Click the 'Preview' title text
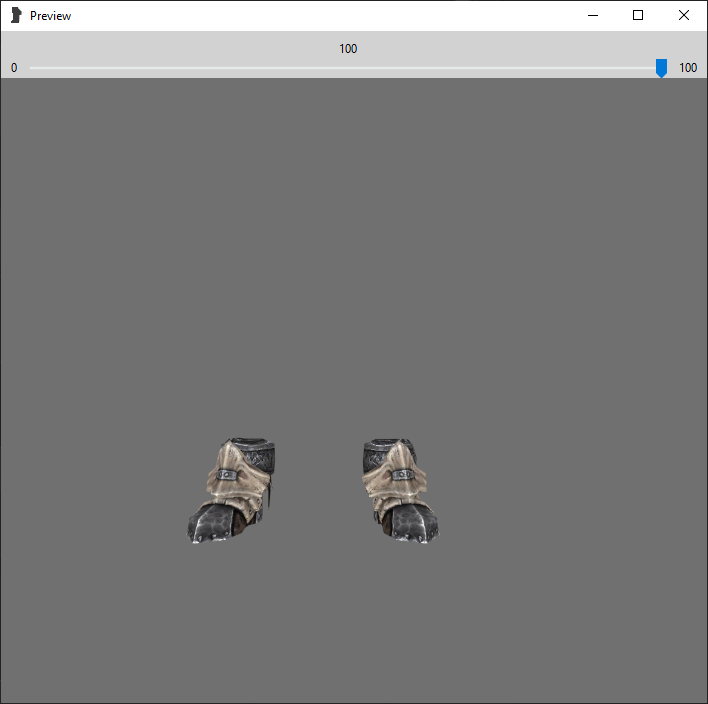 tap(51, 16)
